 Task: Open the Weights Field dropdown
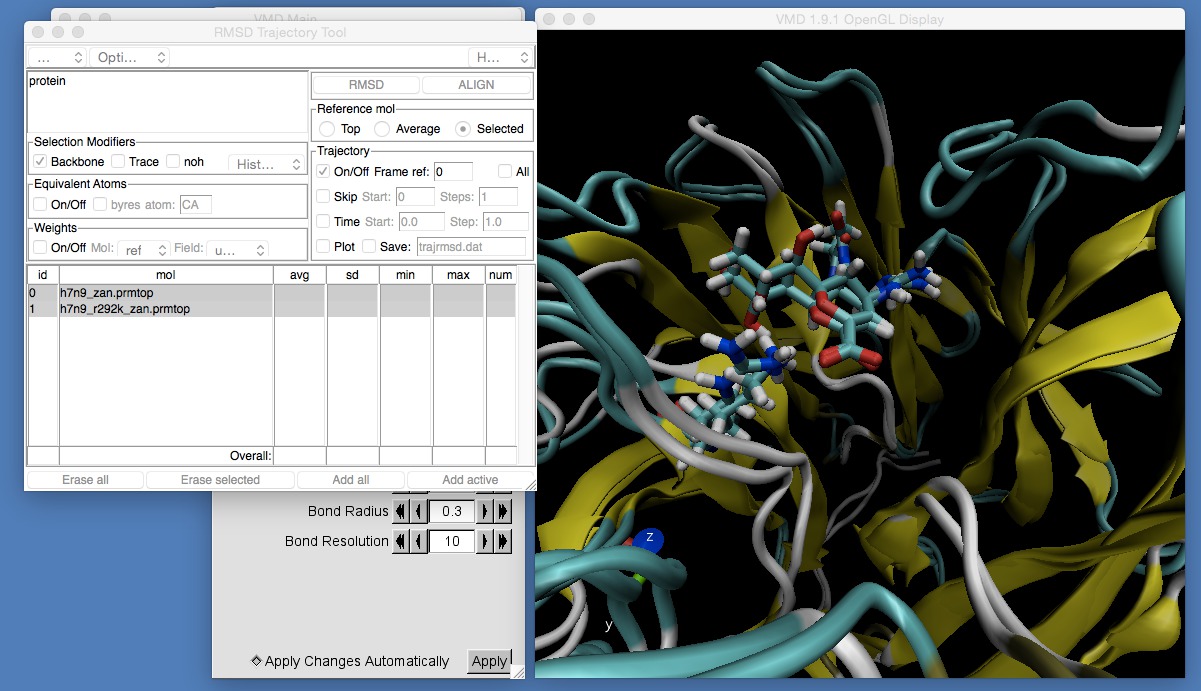[x=239, y=249]
